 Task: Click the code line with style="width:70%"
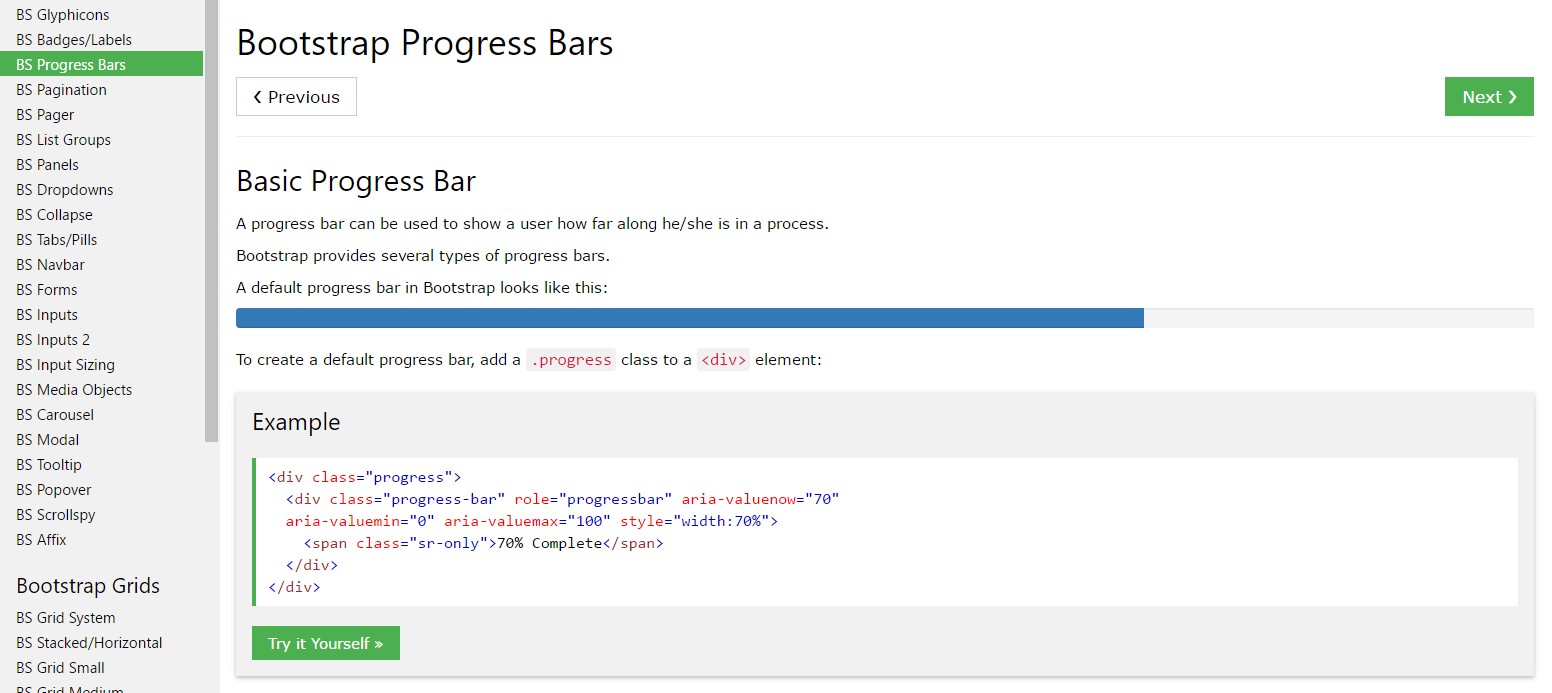531,521
